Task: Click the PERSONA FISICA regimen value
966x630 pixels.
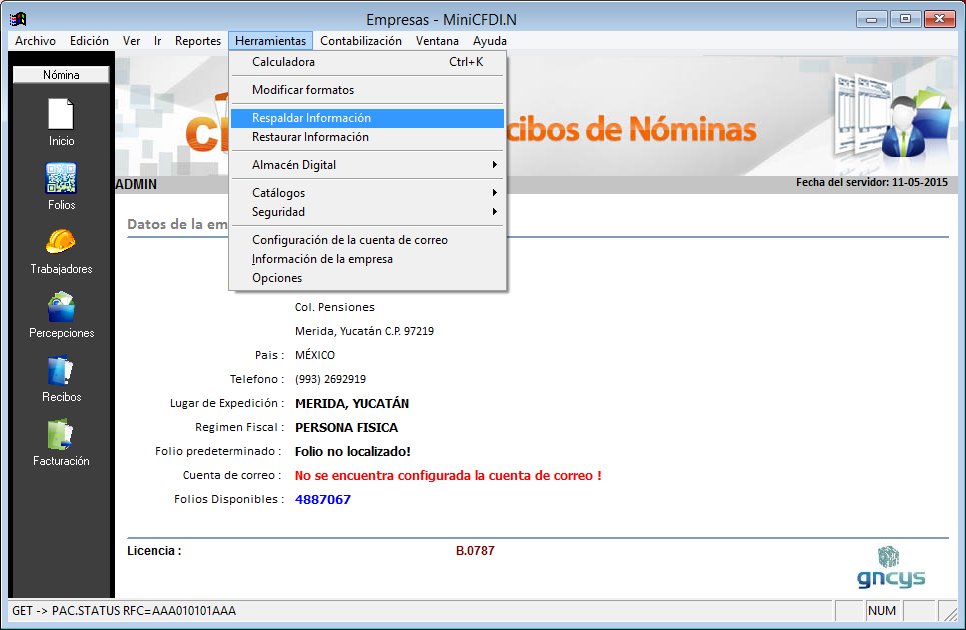Action: (346, 427)
